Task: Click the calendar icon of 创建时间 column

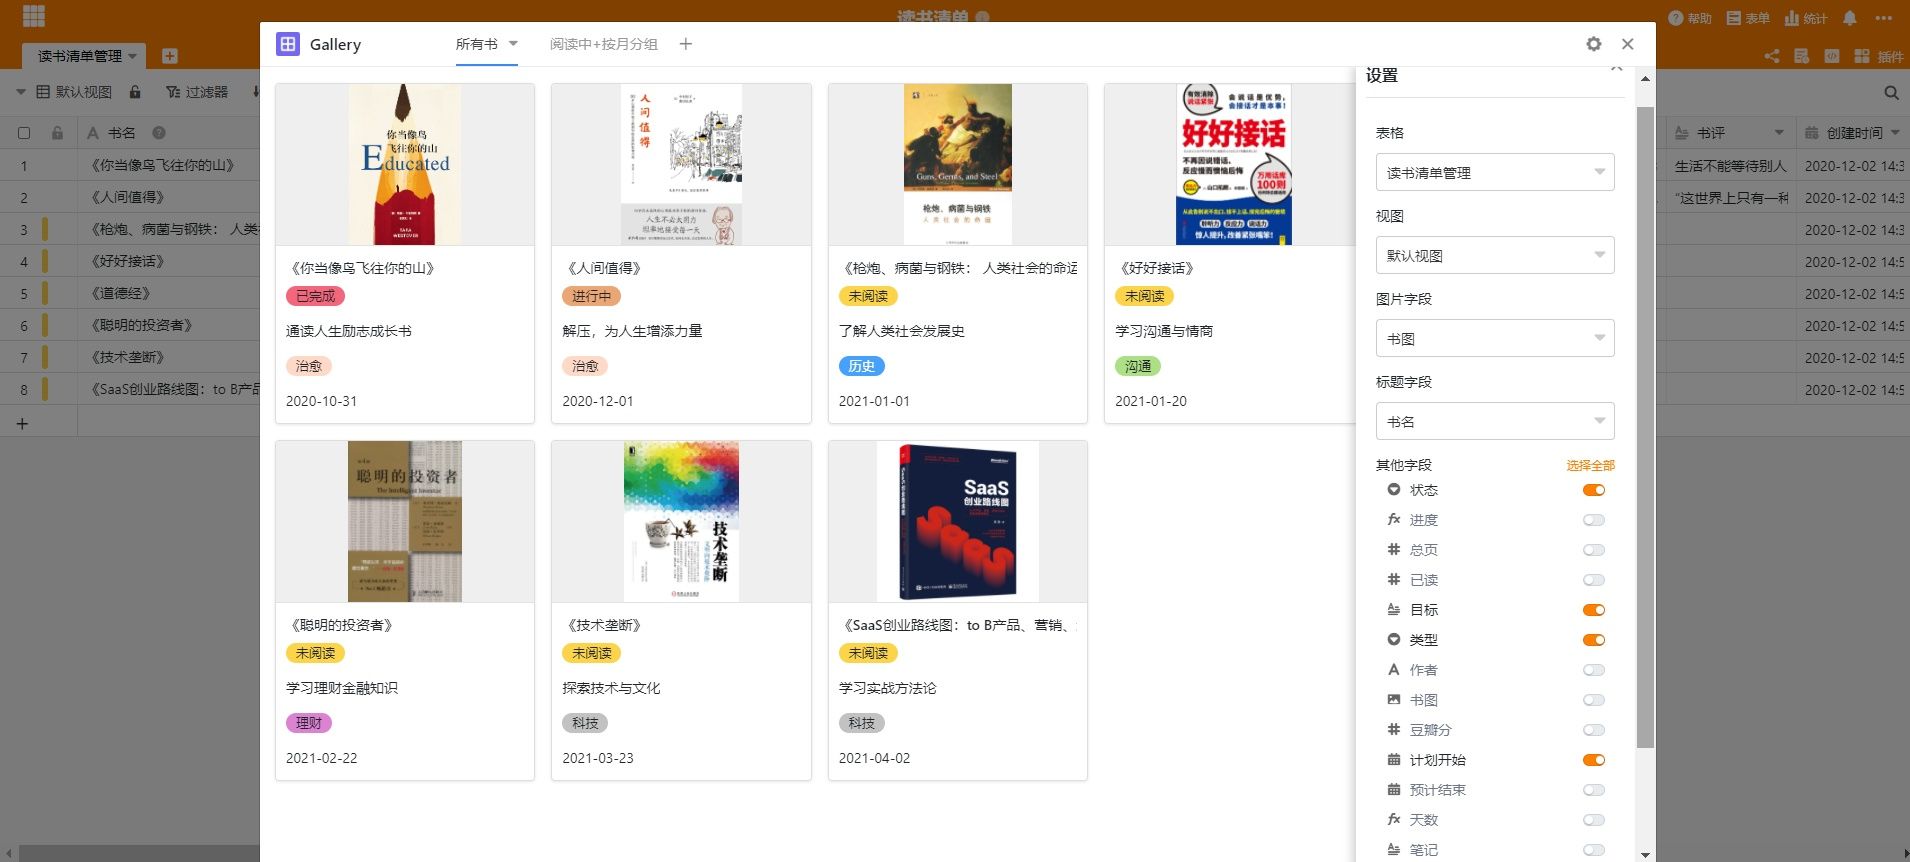Action: (1811, 133)
